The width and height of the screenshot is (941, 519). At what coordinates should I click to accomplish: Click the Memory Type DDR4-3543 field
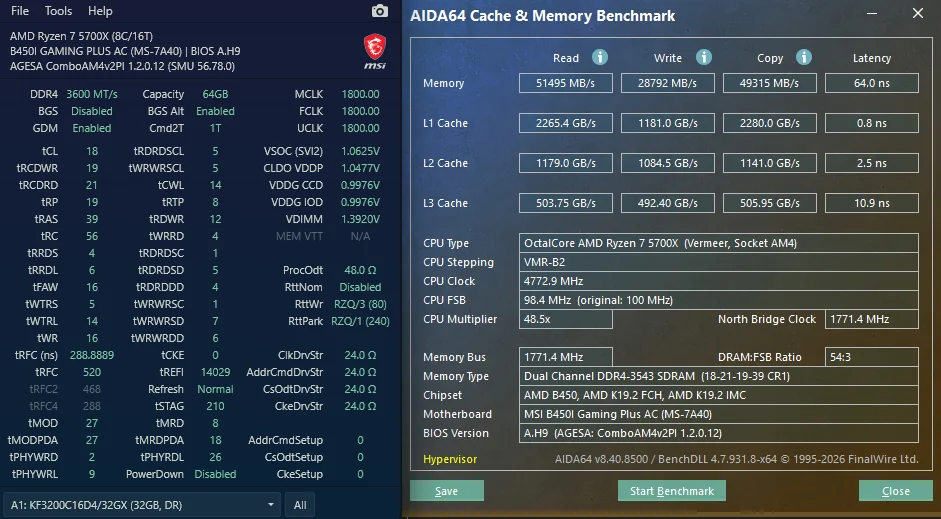click(x=718, y=376)
